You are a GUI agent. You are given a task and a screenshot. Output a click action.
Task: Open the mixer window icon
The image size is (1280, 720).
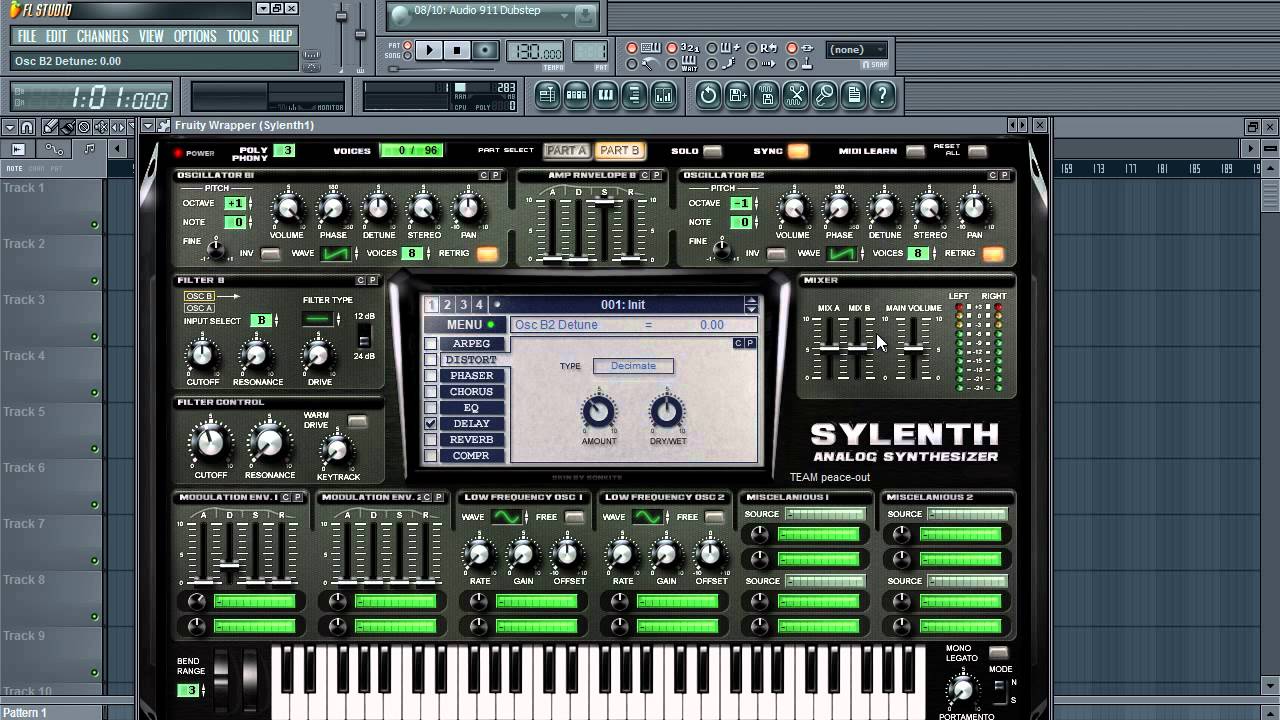663,95
